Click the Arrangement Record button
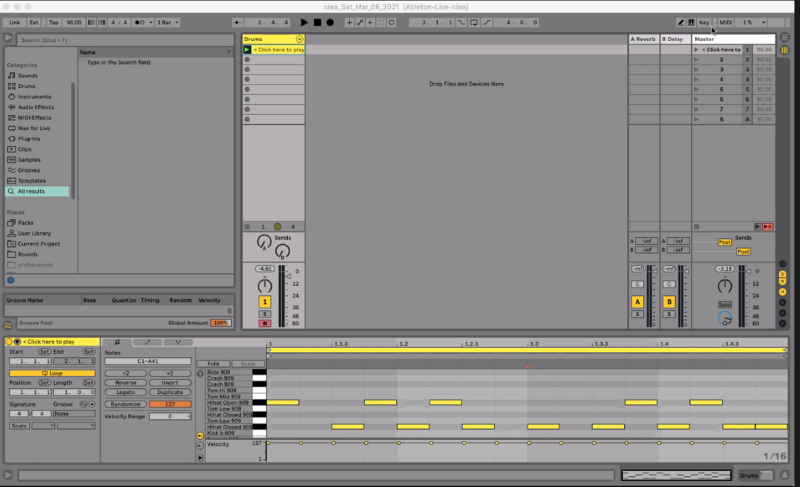Viewport: 800px width, 487px height. coord(330,22)
